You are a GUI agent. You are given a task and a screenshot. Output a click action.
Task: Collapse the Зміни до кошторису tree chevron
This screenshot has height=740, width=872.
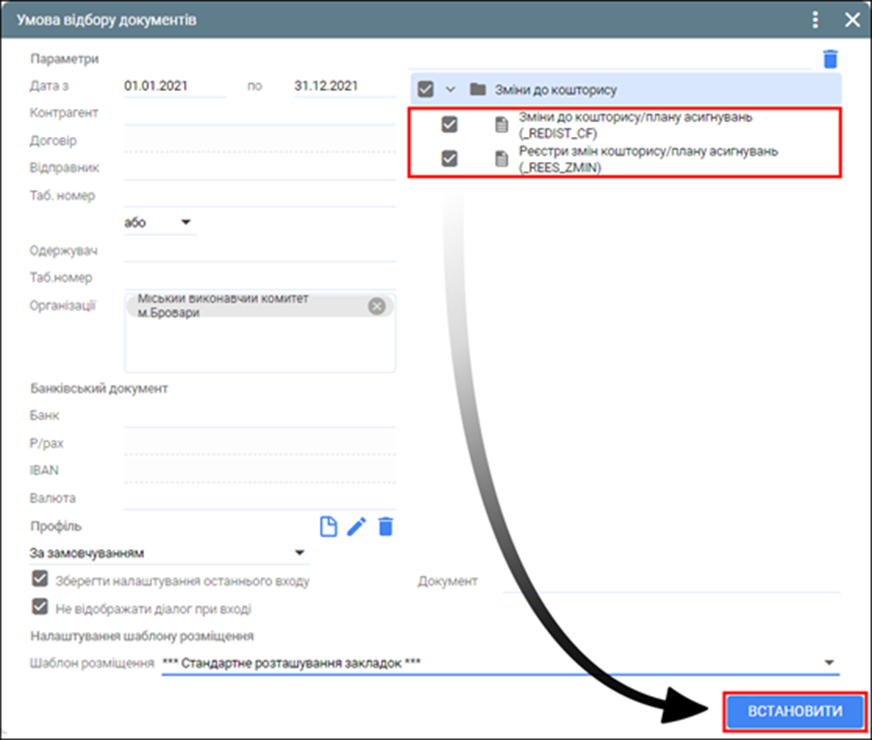click(450, 89)
